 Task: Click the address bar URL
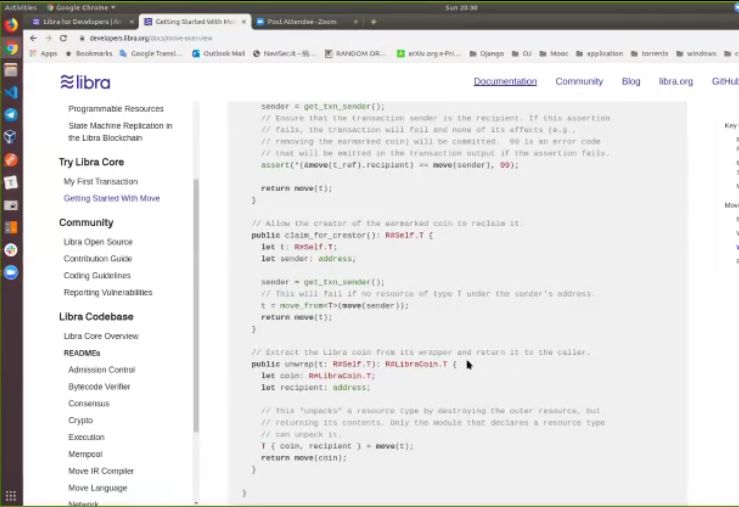point(151,38)
